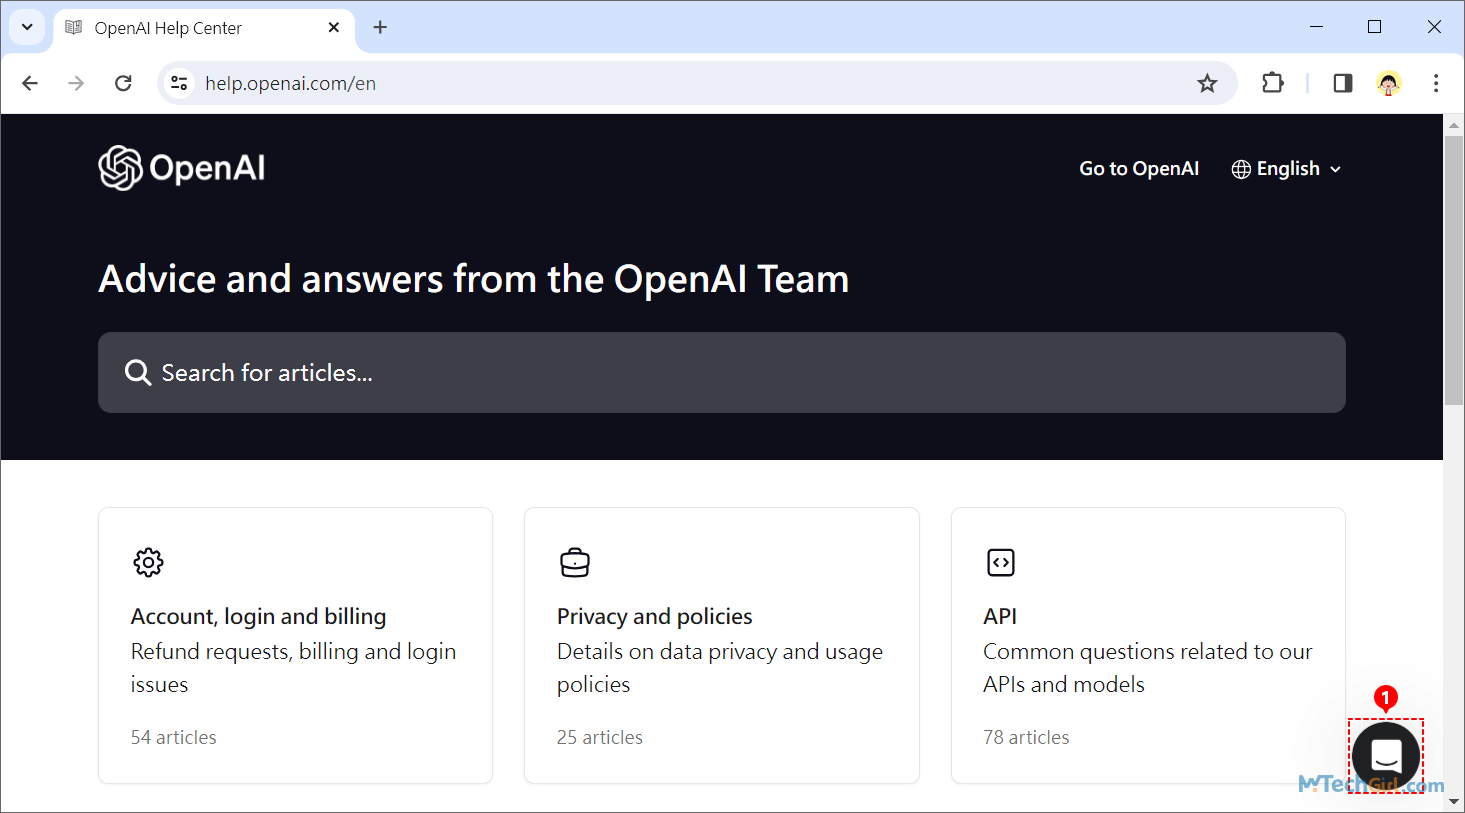
Task: Open the API collection card
Action: pyautogui.click(x=1148, y=645)
